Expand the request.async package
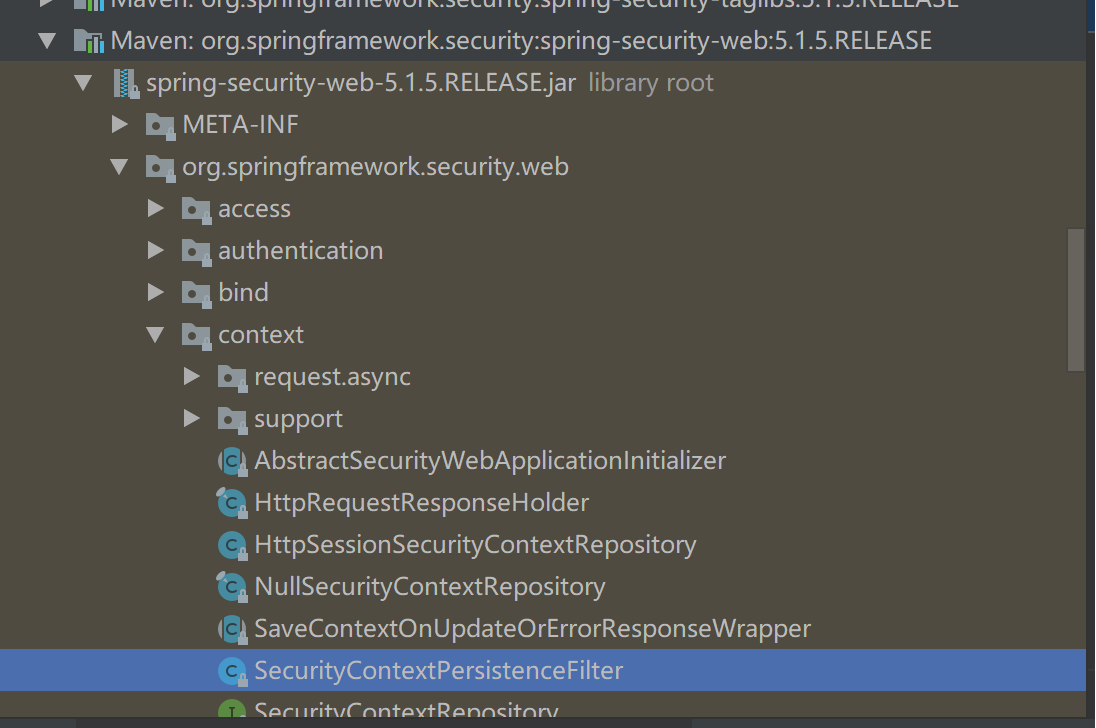 (192, 377)
